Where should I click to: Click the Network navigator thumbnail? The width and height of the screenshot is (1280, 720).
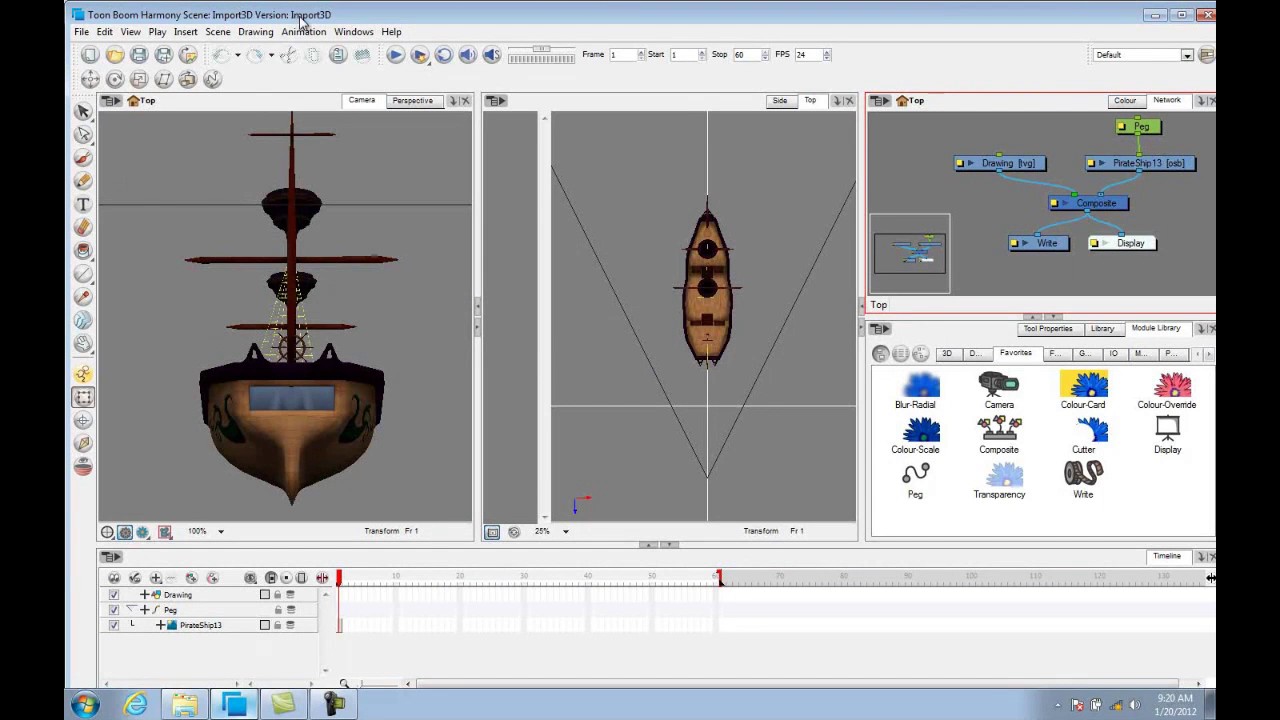click(x=910, y=252)
